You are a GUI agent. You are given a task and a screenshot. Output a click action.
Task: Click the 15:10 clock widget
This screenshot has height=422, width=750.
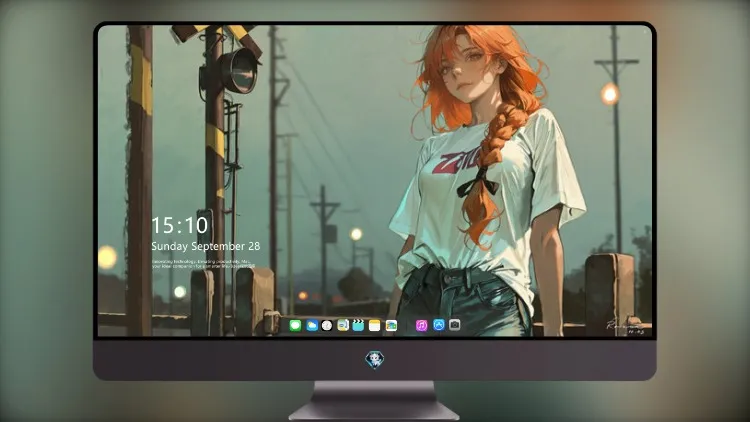tap(180, 225)
